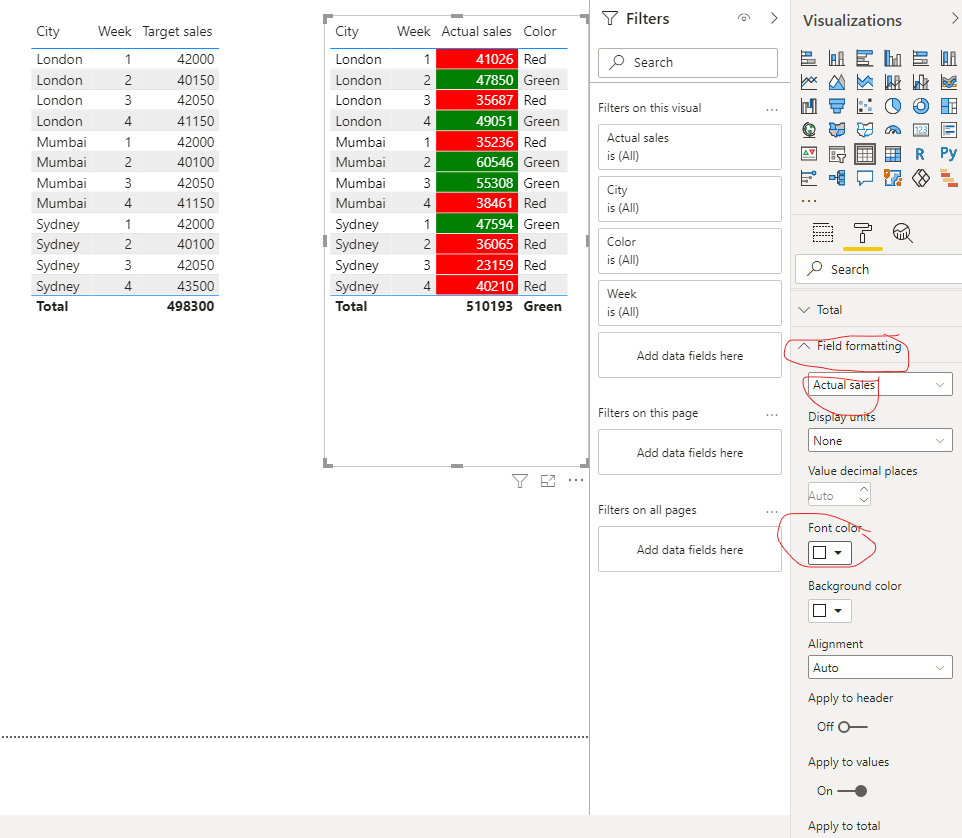Viewport: 962px width, 838px height.
Task: Open the Font color picker swatch
Action: 829,553
